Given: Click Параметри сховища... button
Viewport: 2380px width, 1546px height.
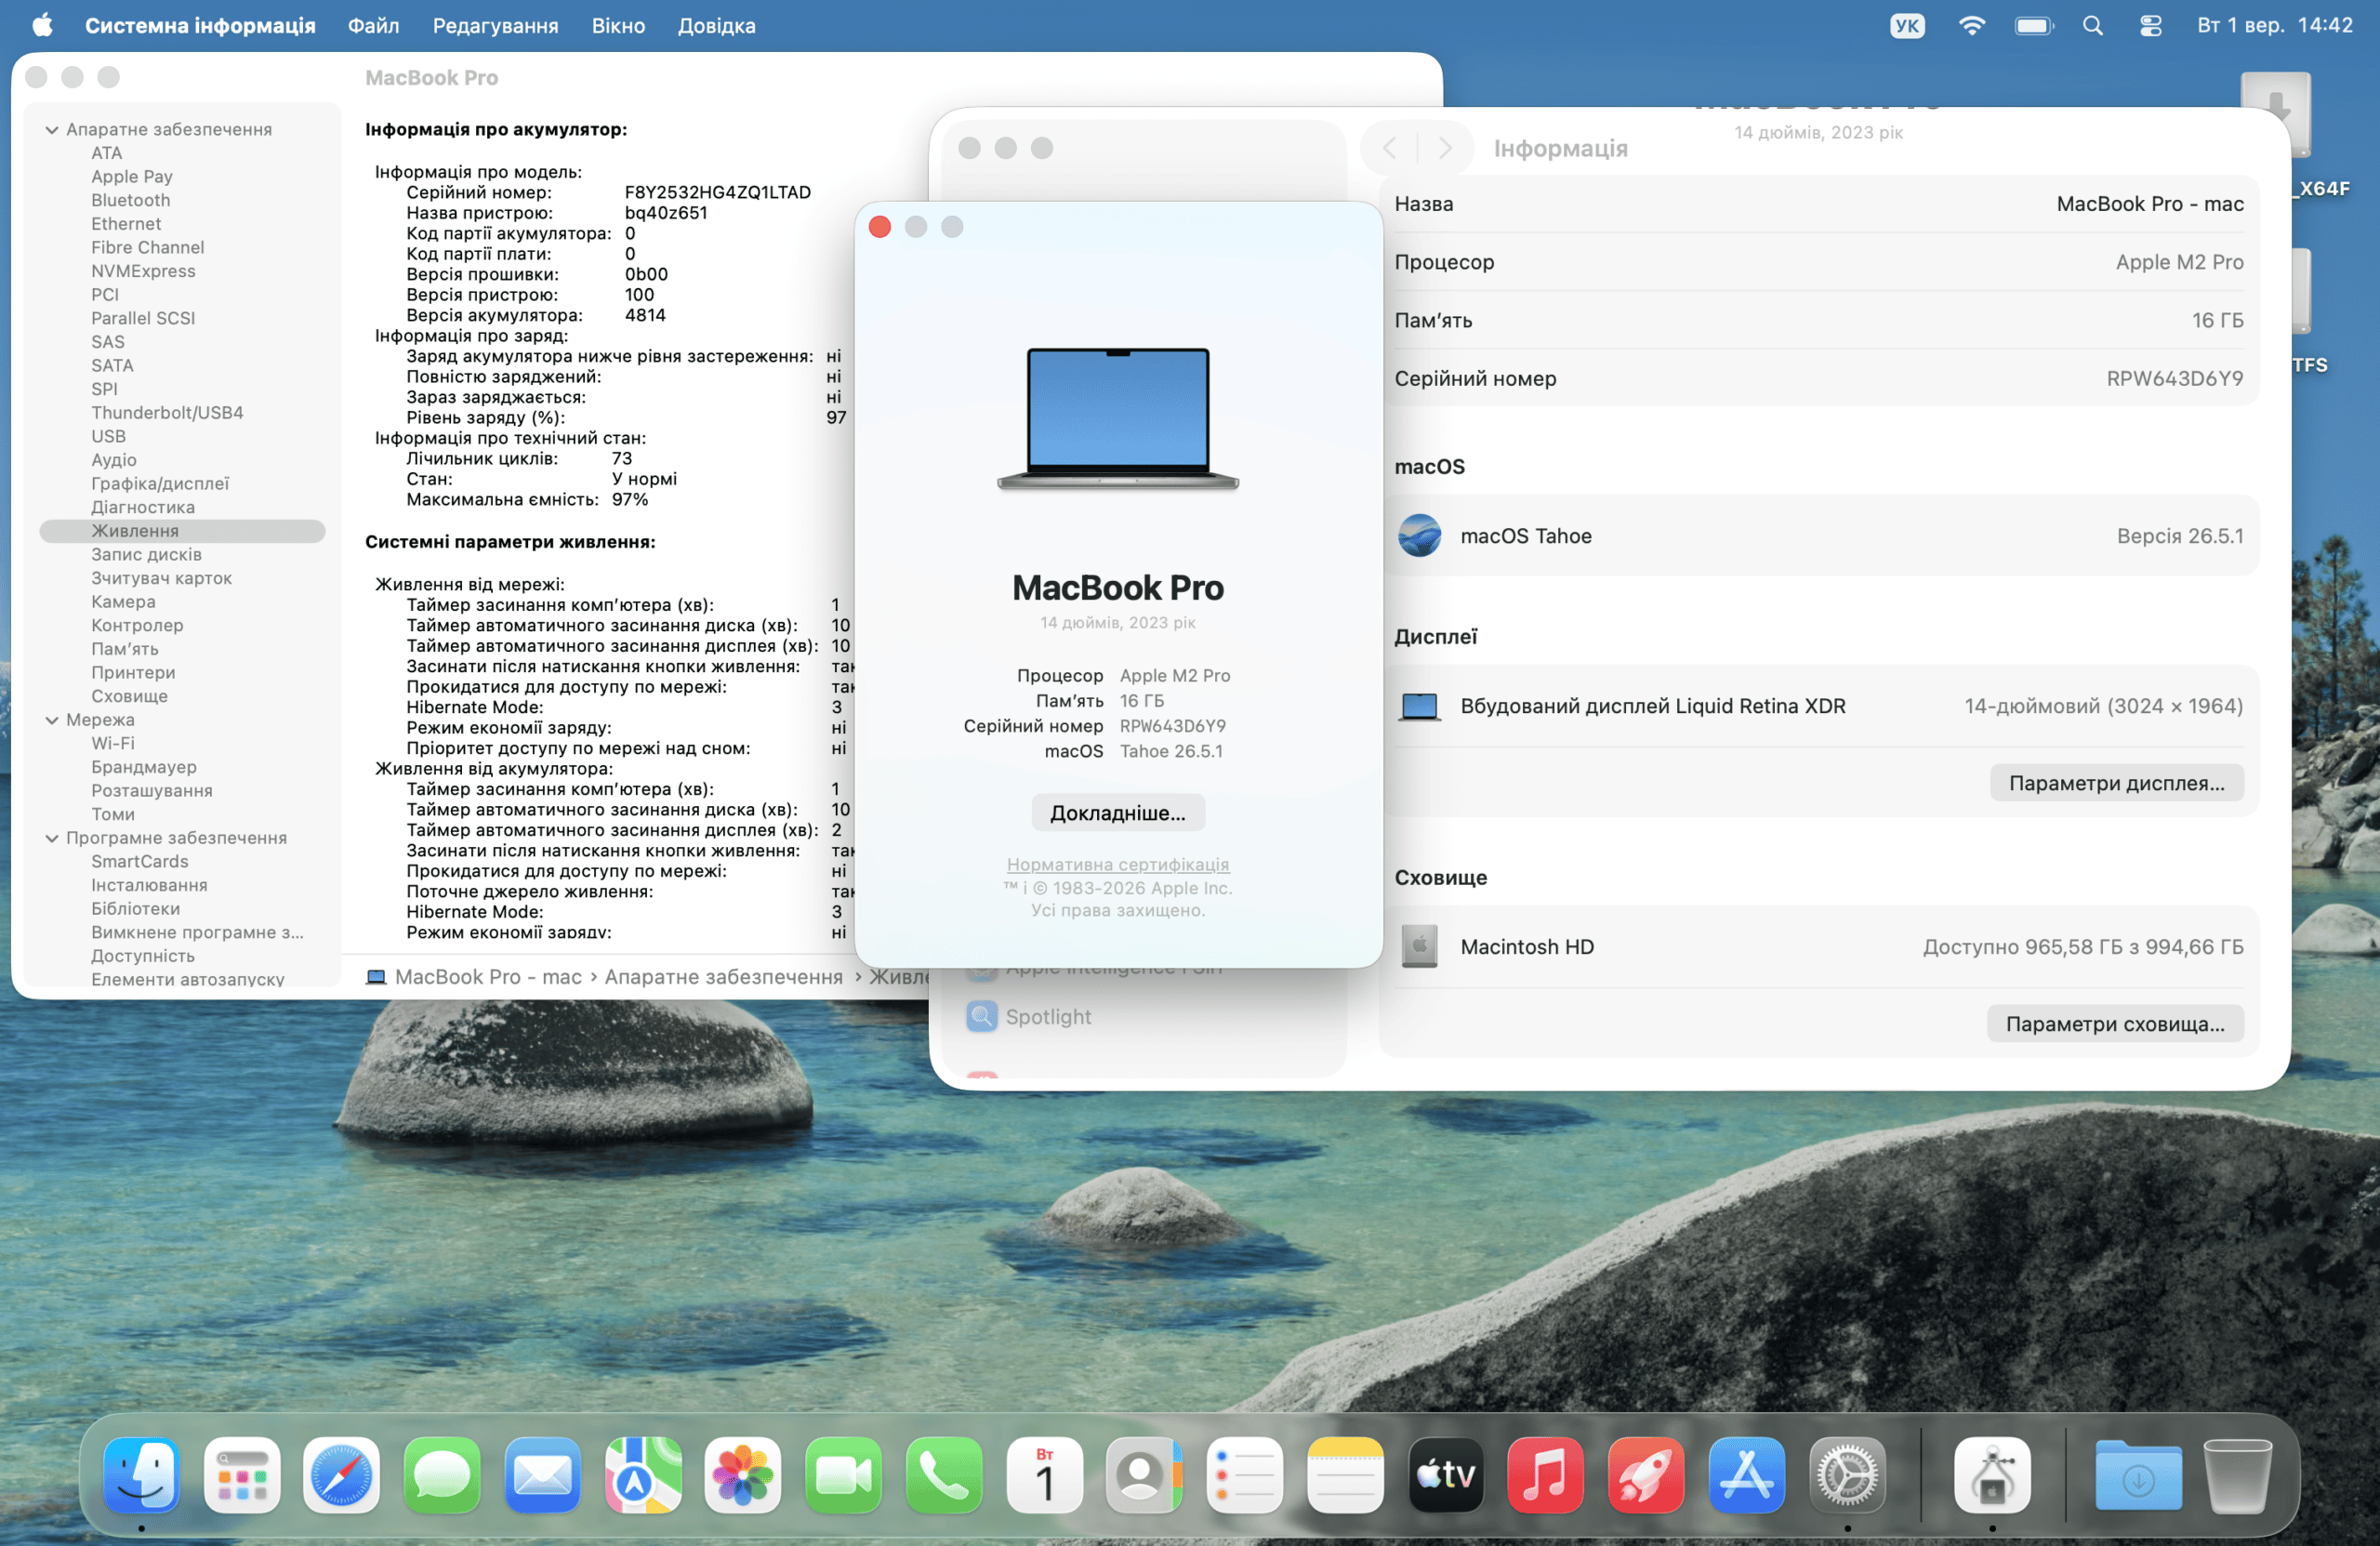Looking at the screenshot, I should click(2114, 1024).
